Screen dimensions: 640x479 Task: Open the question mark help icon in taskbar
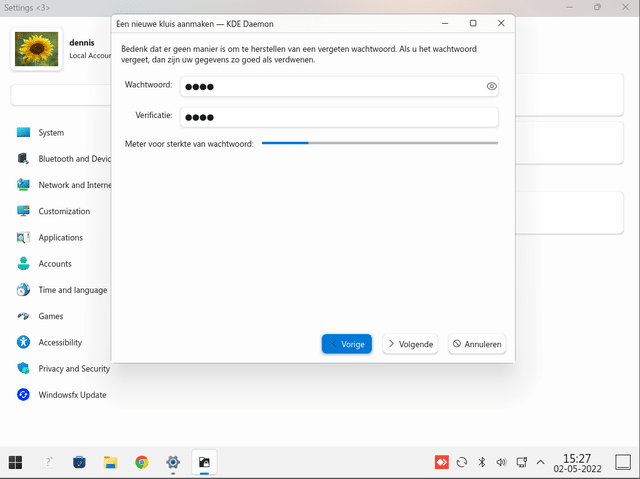pyautogui.click(x=48, y=462)
